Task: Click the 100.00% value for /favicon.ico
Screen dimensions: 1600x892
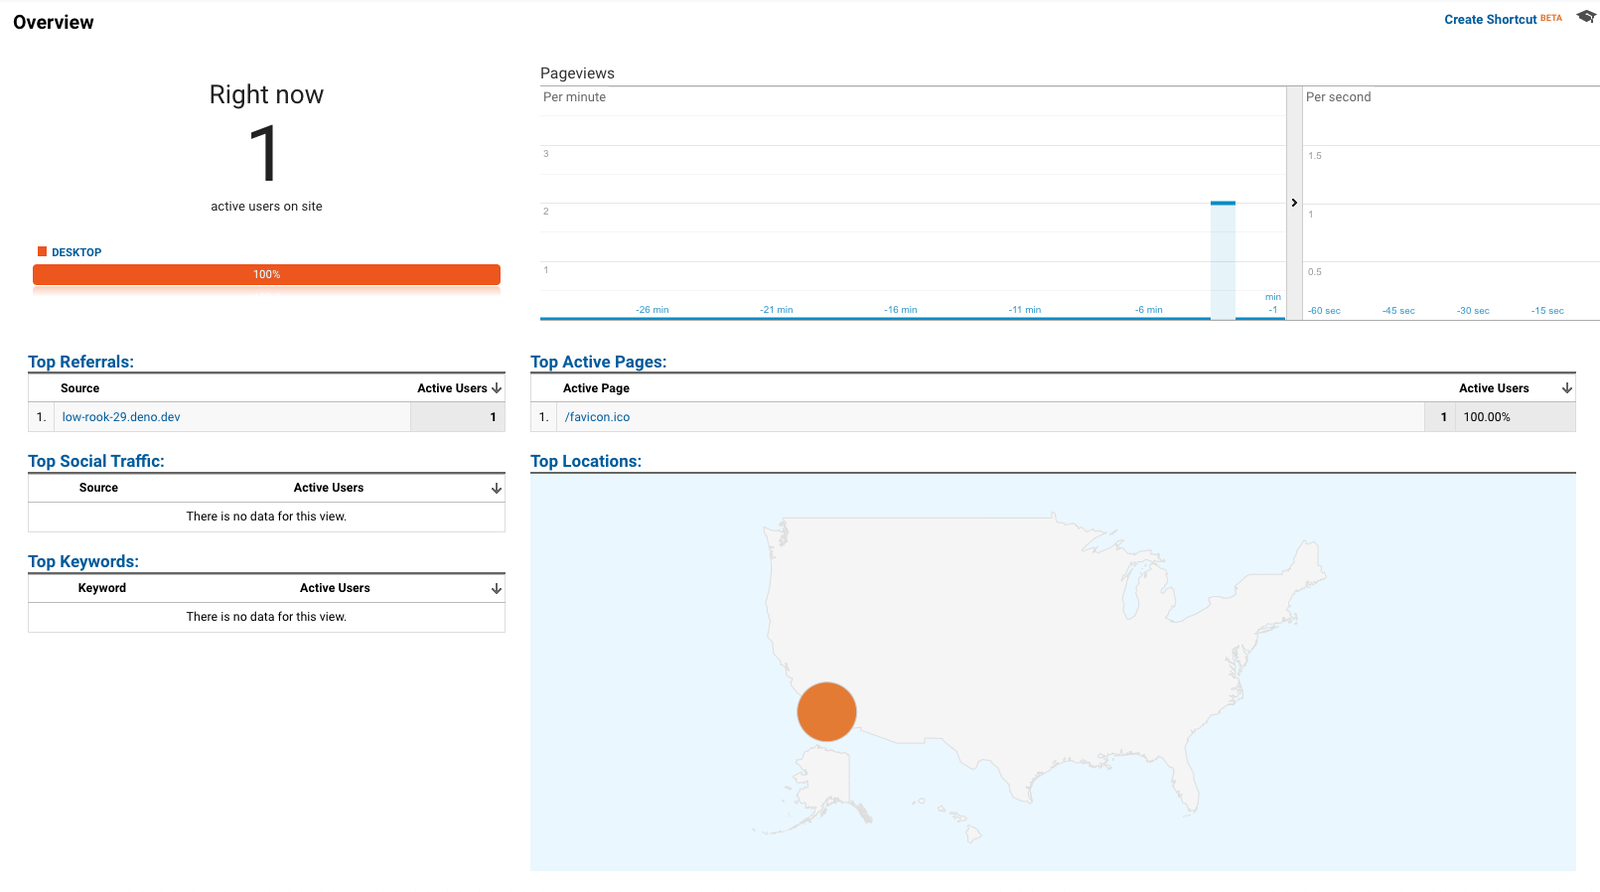Action: pos(1487,417)
